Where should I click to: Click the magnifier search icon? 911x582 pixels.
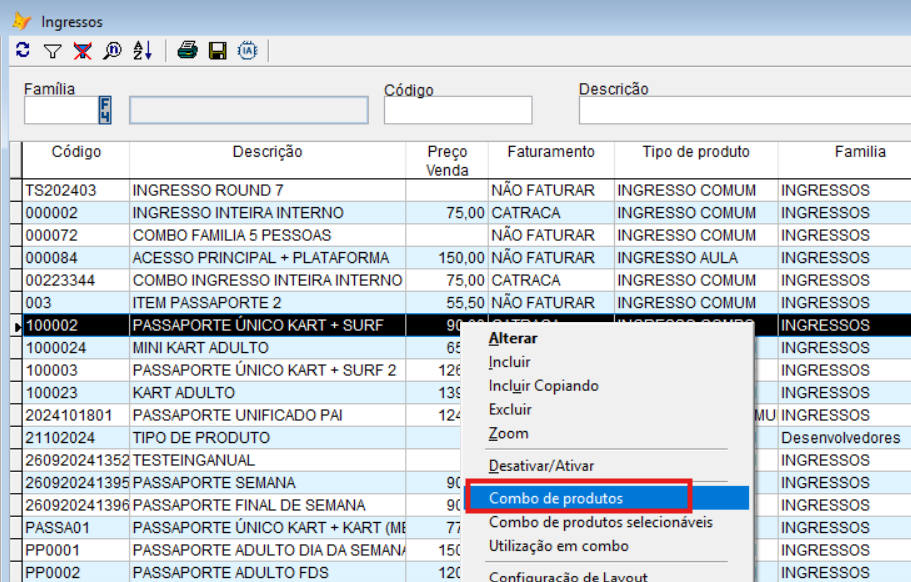pos(112,51)
